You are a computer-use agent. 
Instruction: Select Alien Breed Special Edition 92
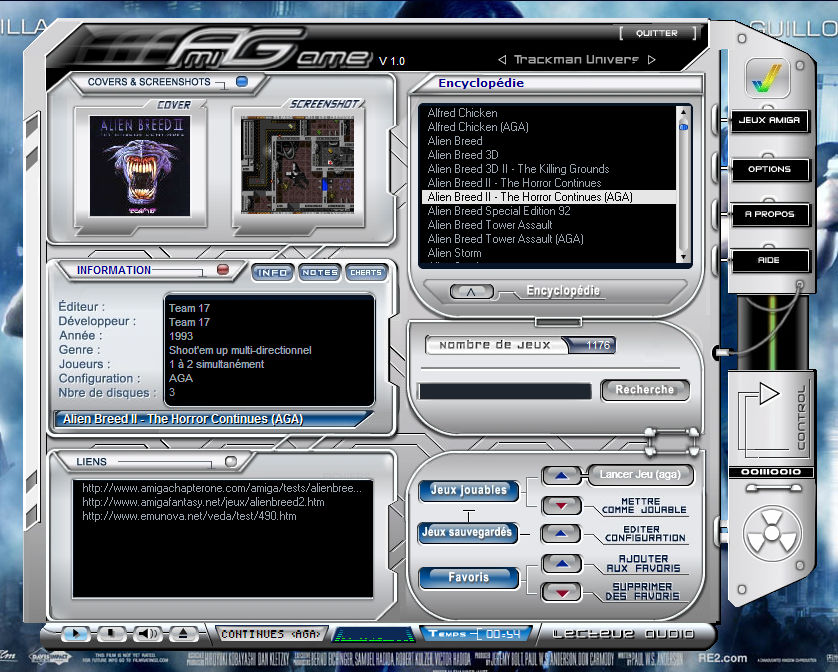point(499,211)
